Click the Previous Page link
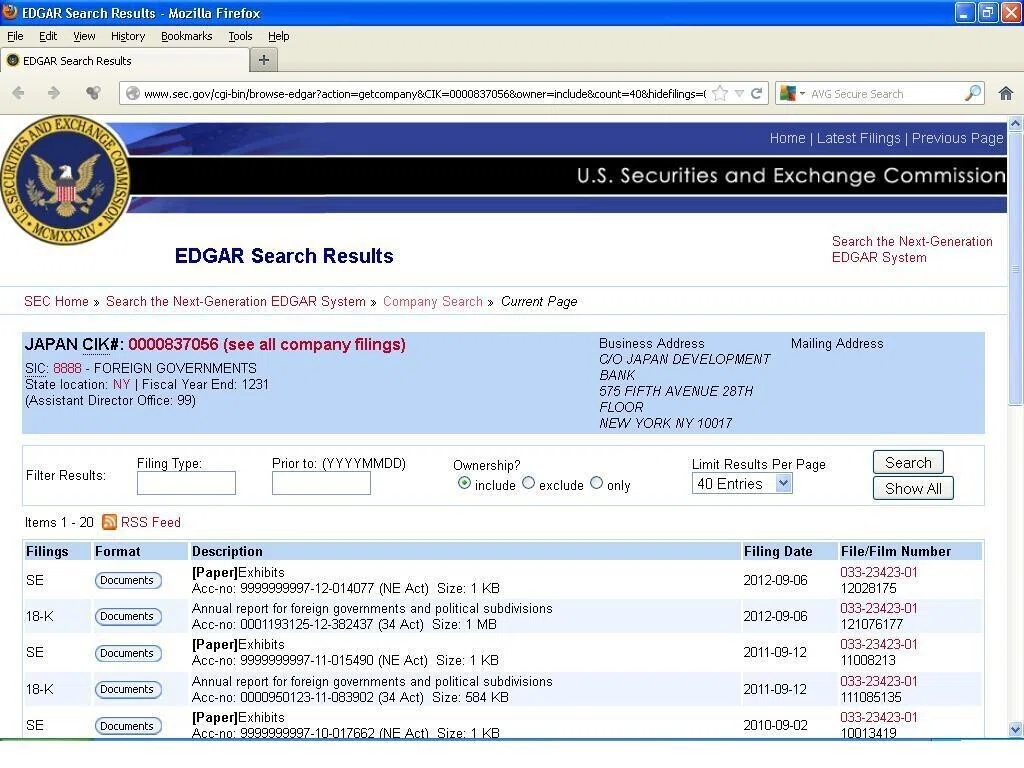 click(957, 138)
